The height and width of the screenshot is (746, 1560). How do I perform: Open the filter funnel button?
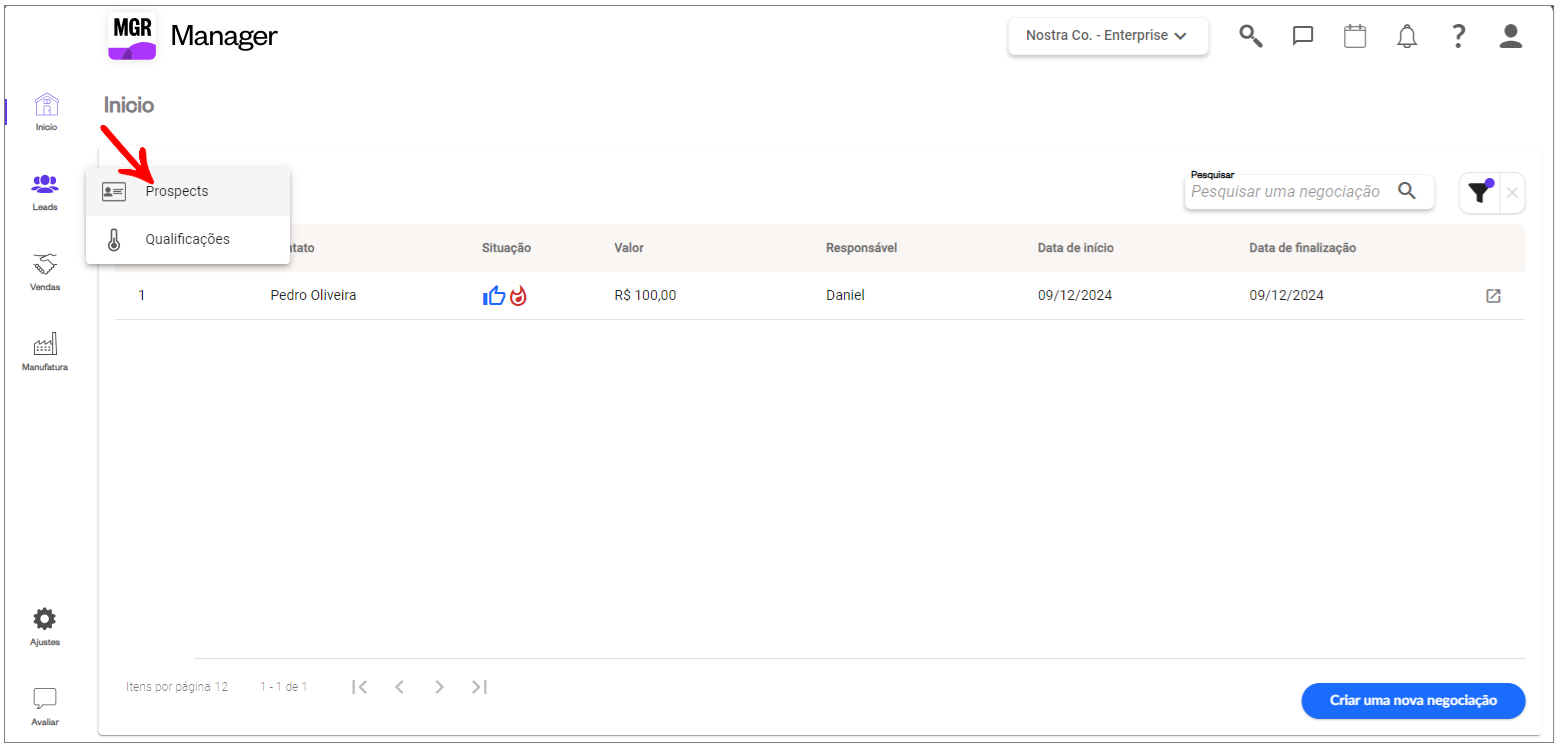pyautogui.click(x=1479, y=193)
